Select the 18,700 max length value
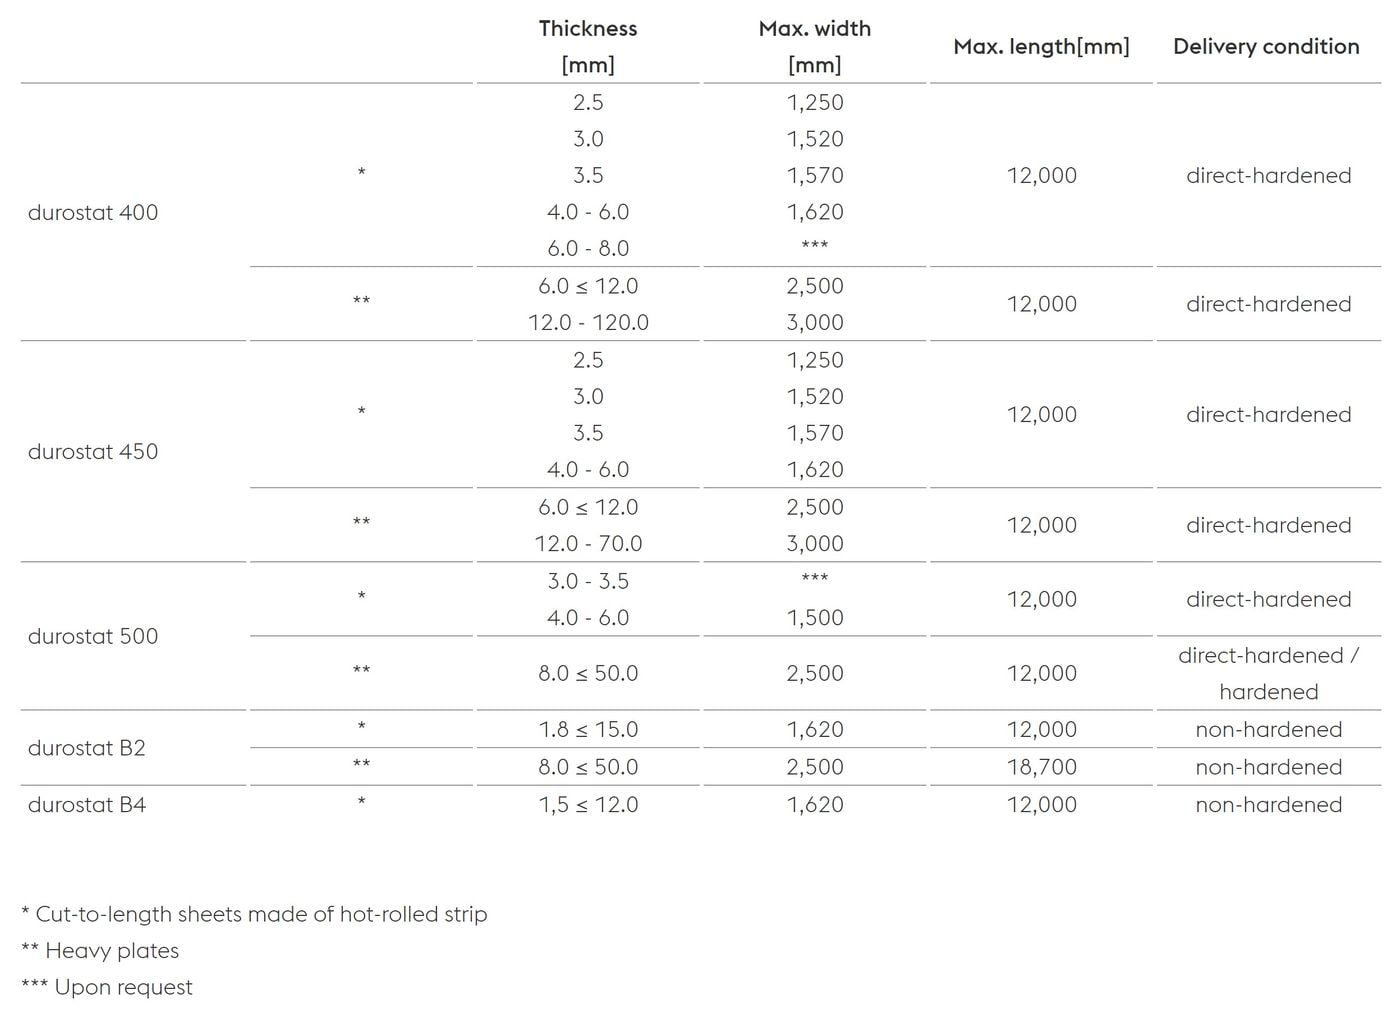Viewport: 1400px width, 1012px height. tap(1041, 767)
